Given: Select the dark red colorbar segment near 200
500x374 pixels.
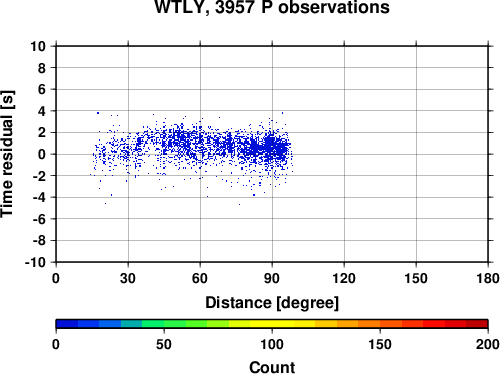Looking at the screenshot, I should coord(477,324).
